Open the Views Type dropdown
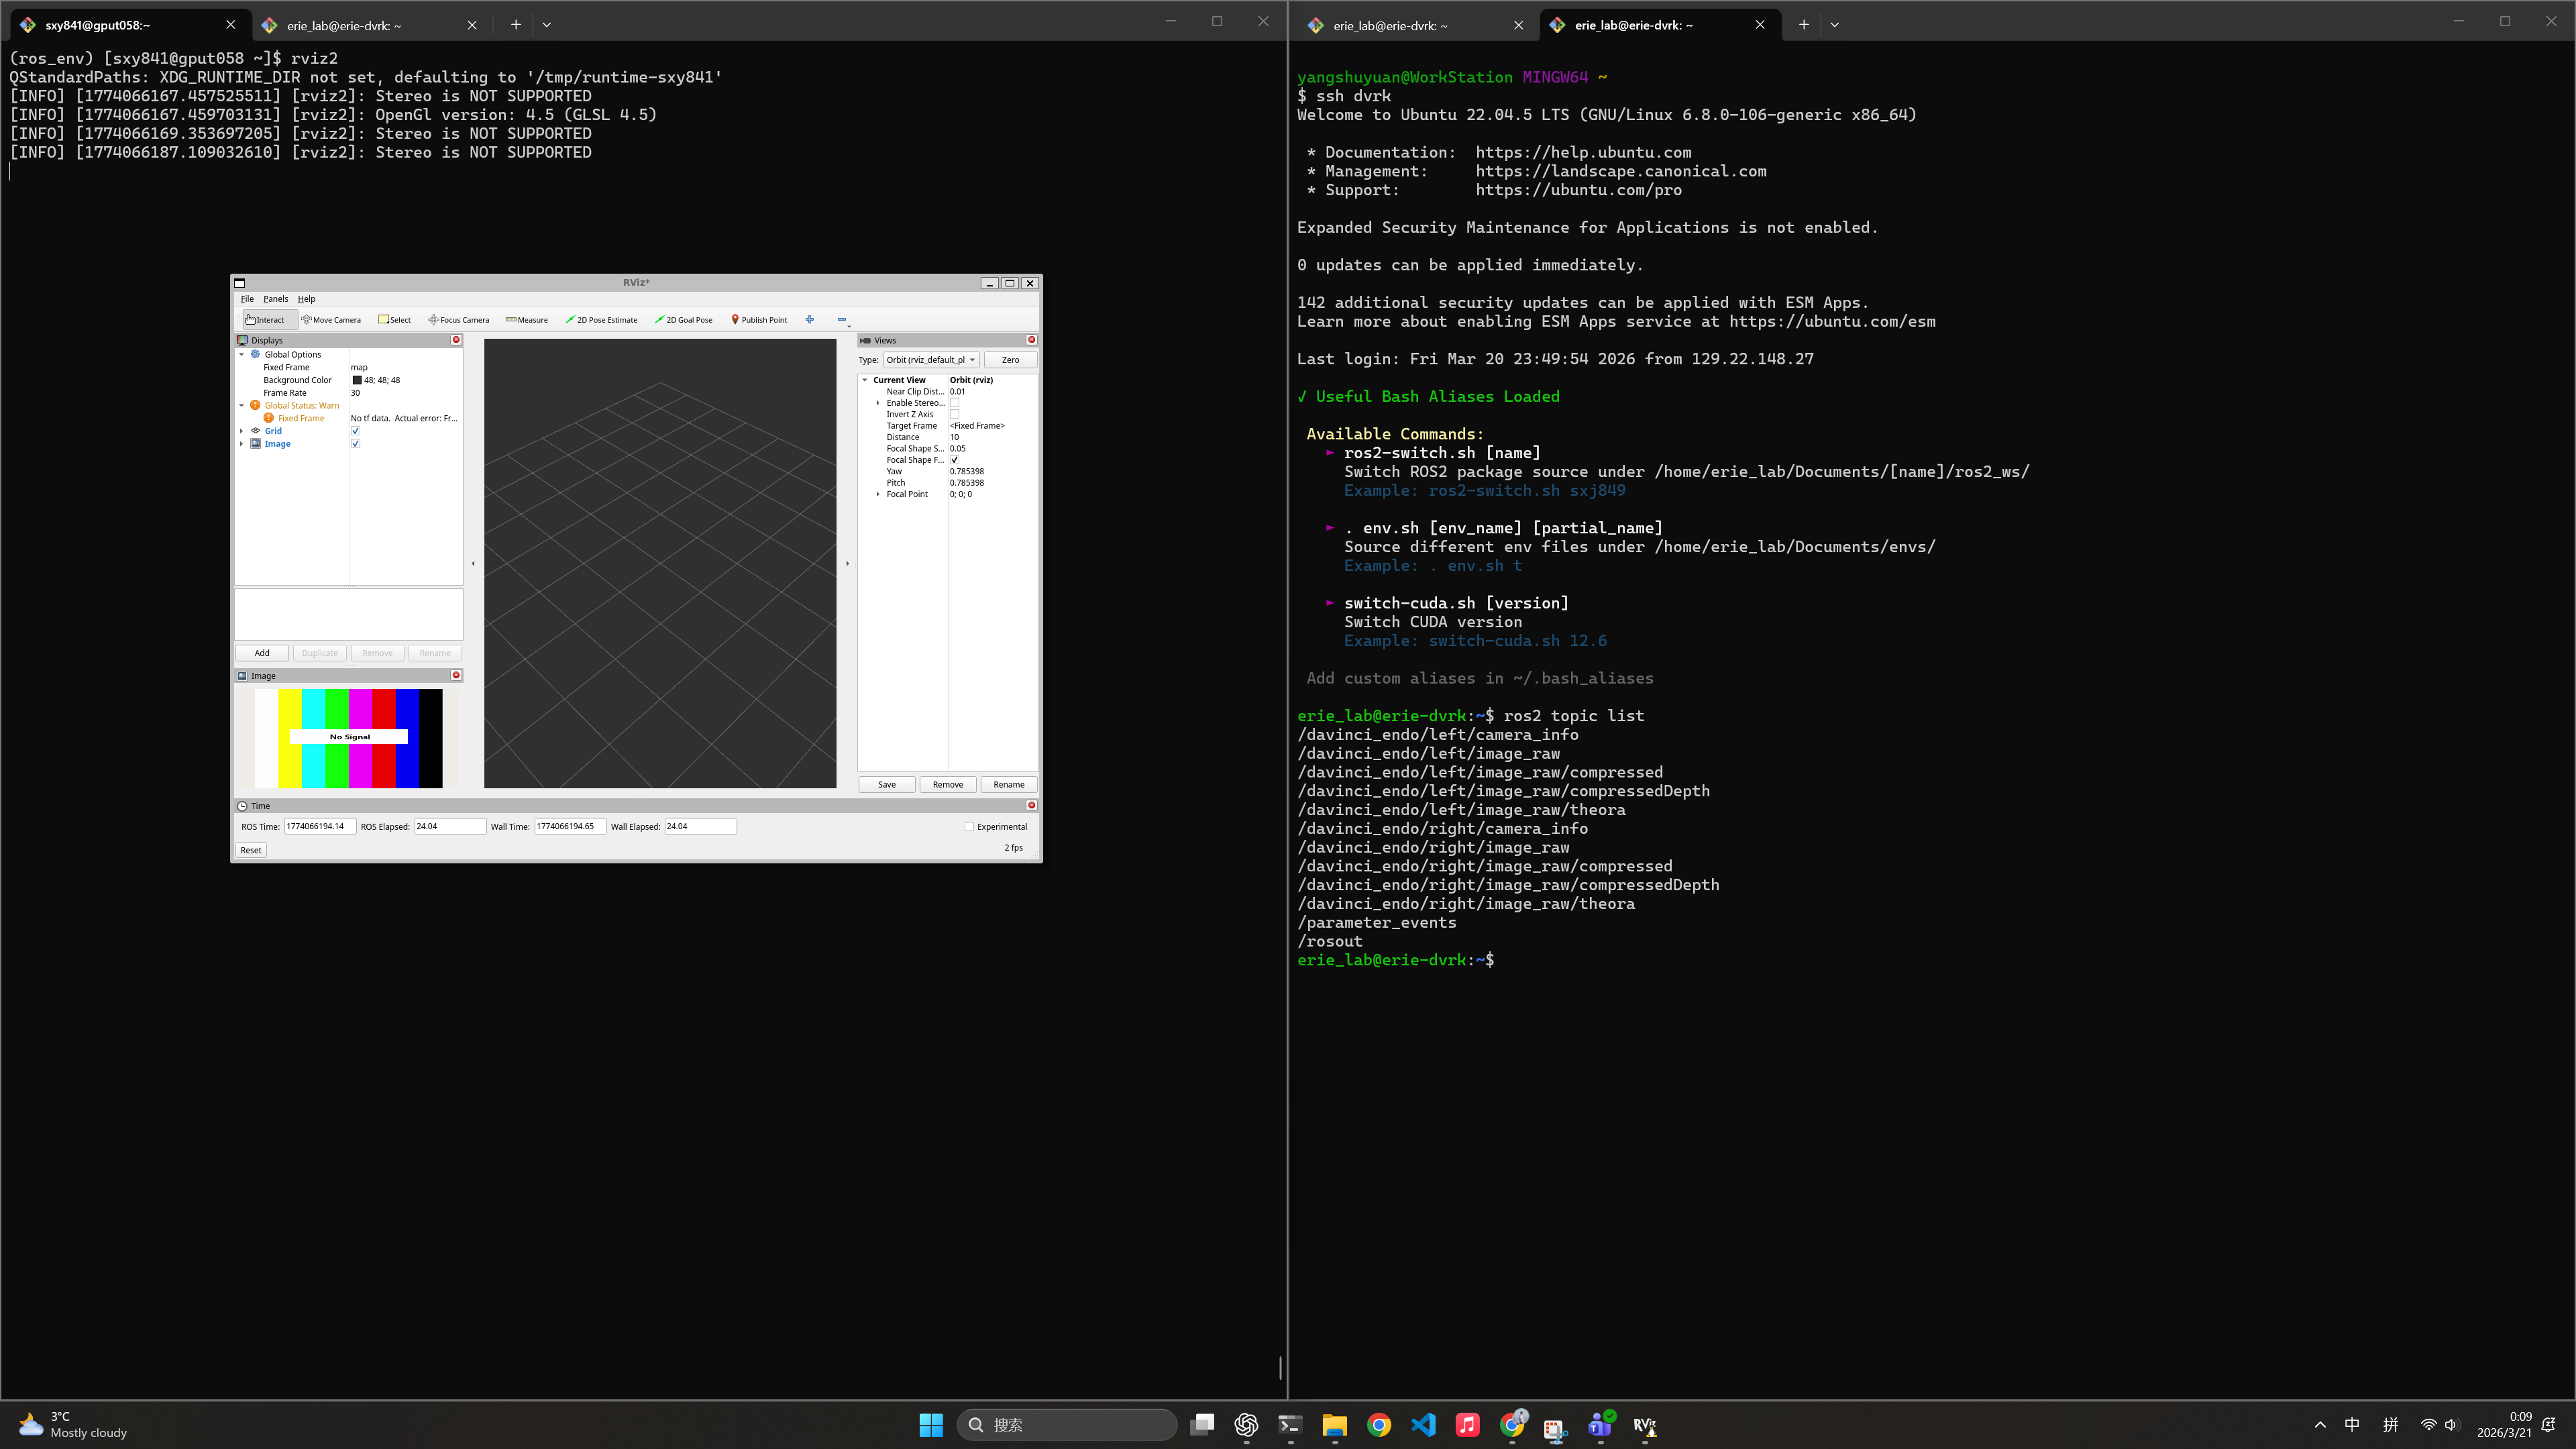2576x1449 pixels. point(930,360)
